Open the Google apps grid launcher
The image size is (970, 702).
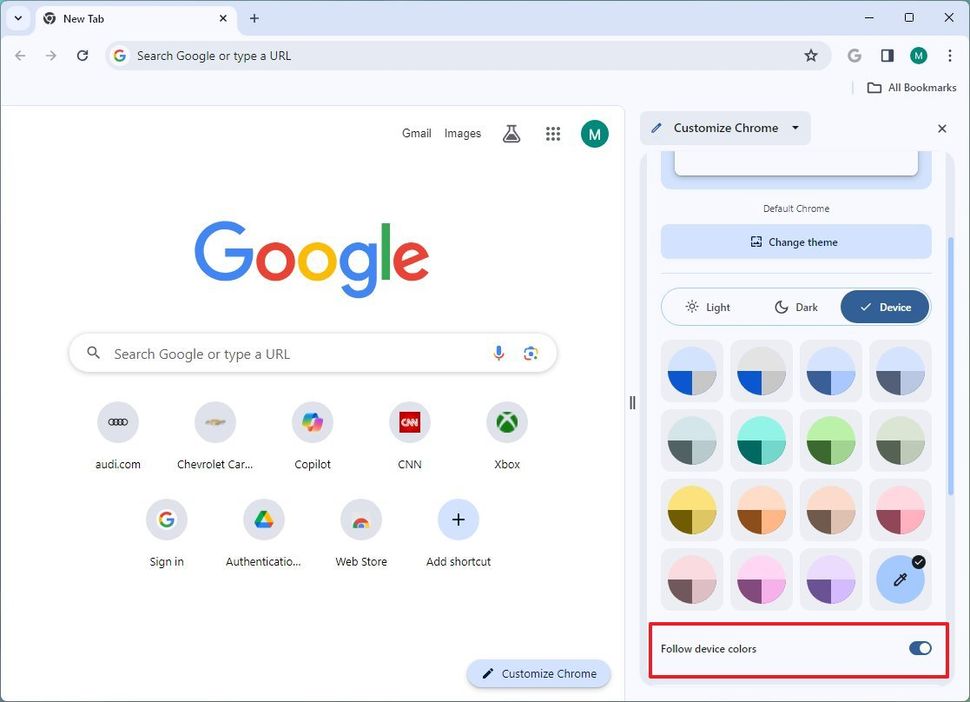[553, 133]
